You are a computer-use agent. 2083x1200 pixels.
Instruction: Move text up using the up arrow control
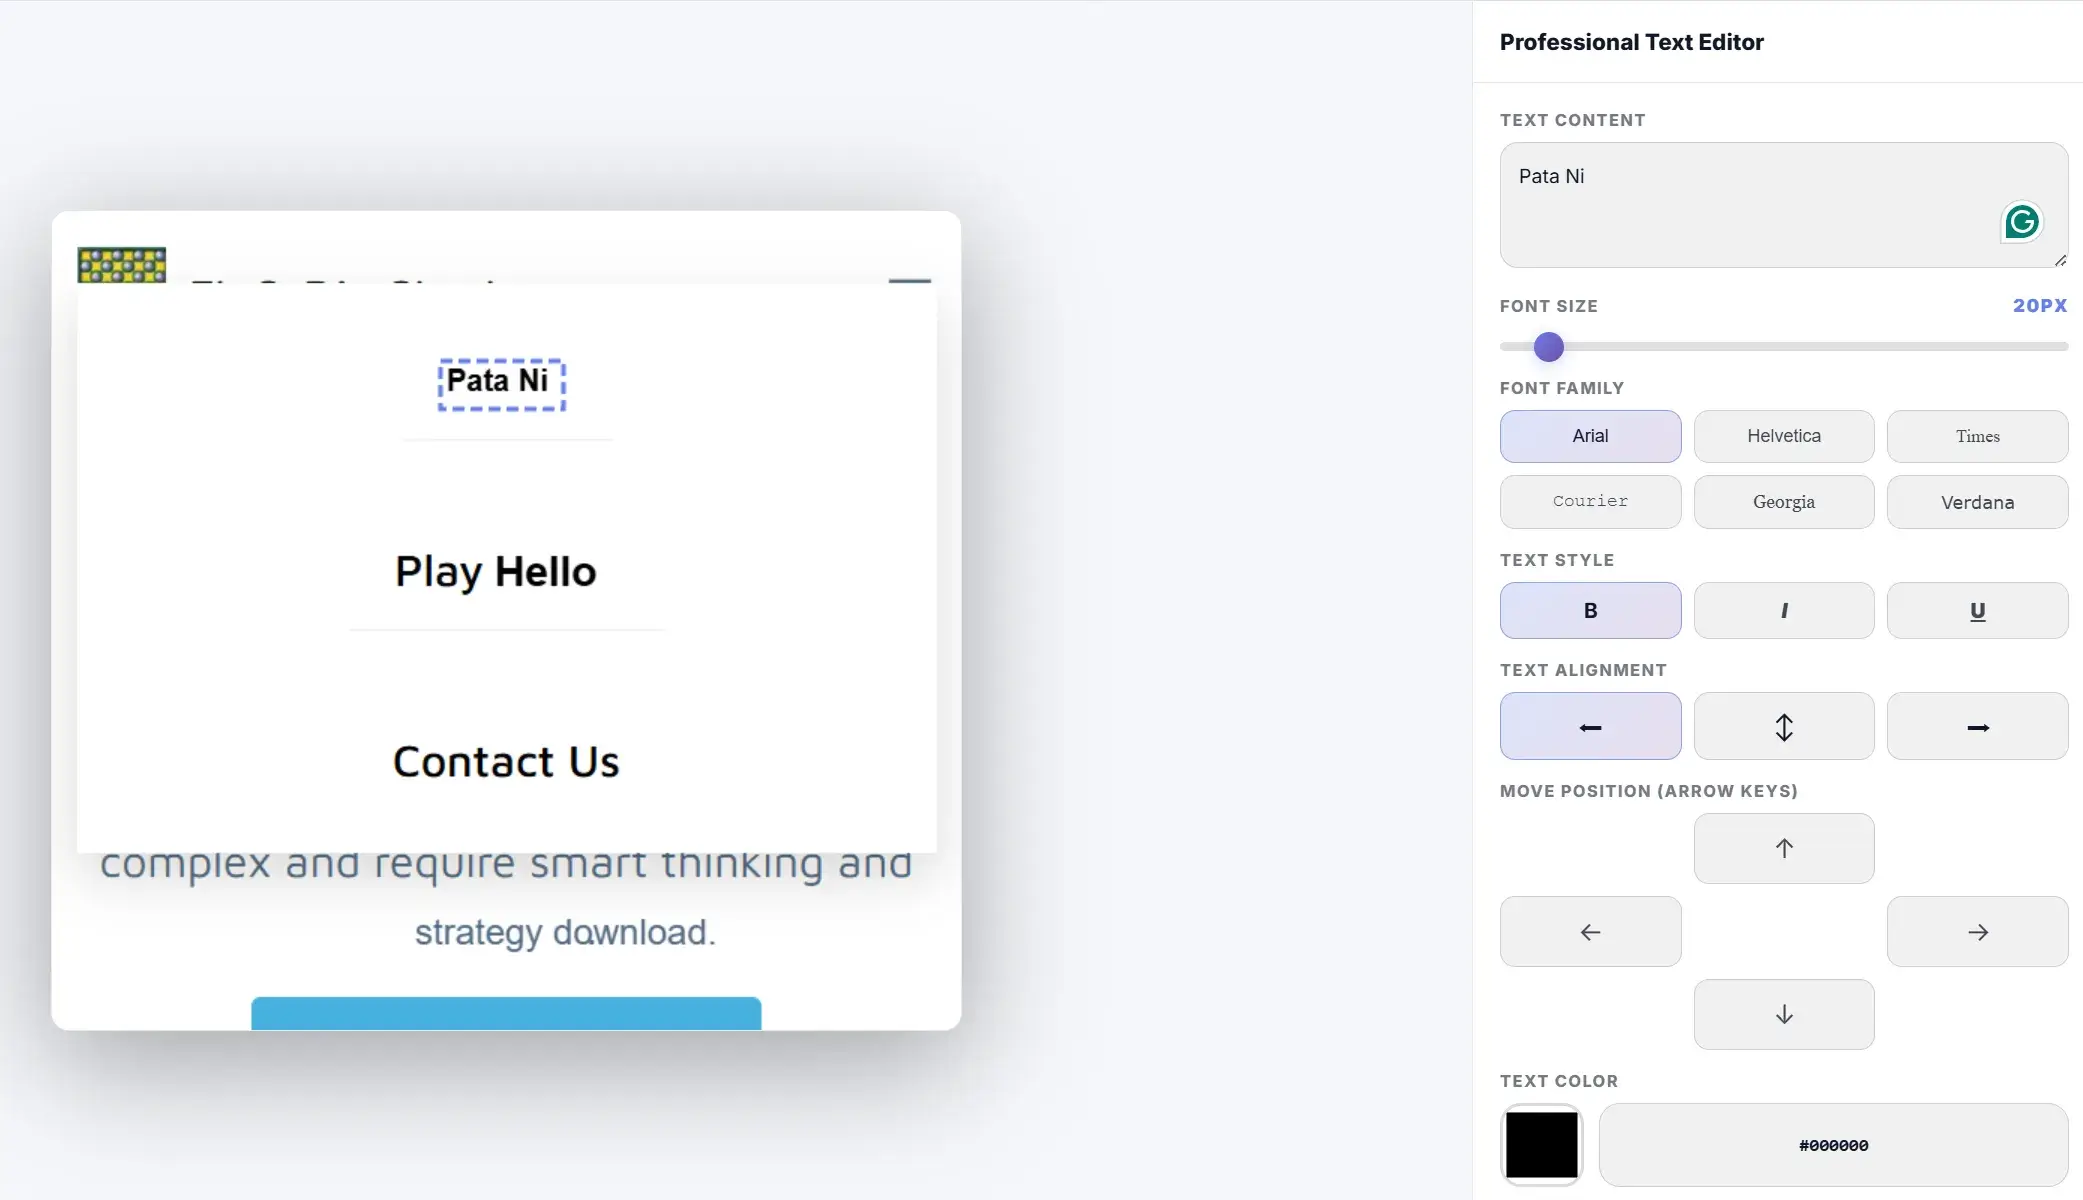pyautogui.click(x=1784, y=848)
